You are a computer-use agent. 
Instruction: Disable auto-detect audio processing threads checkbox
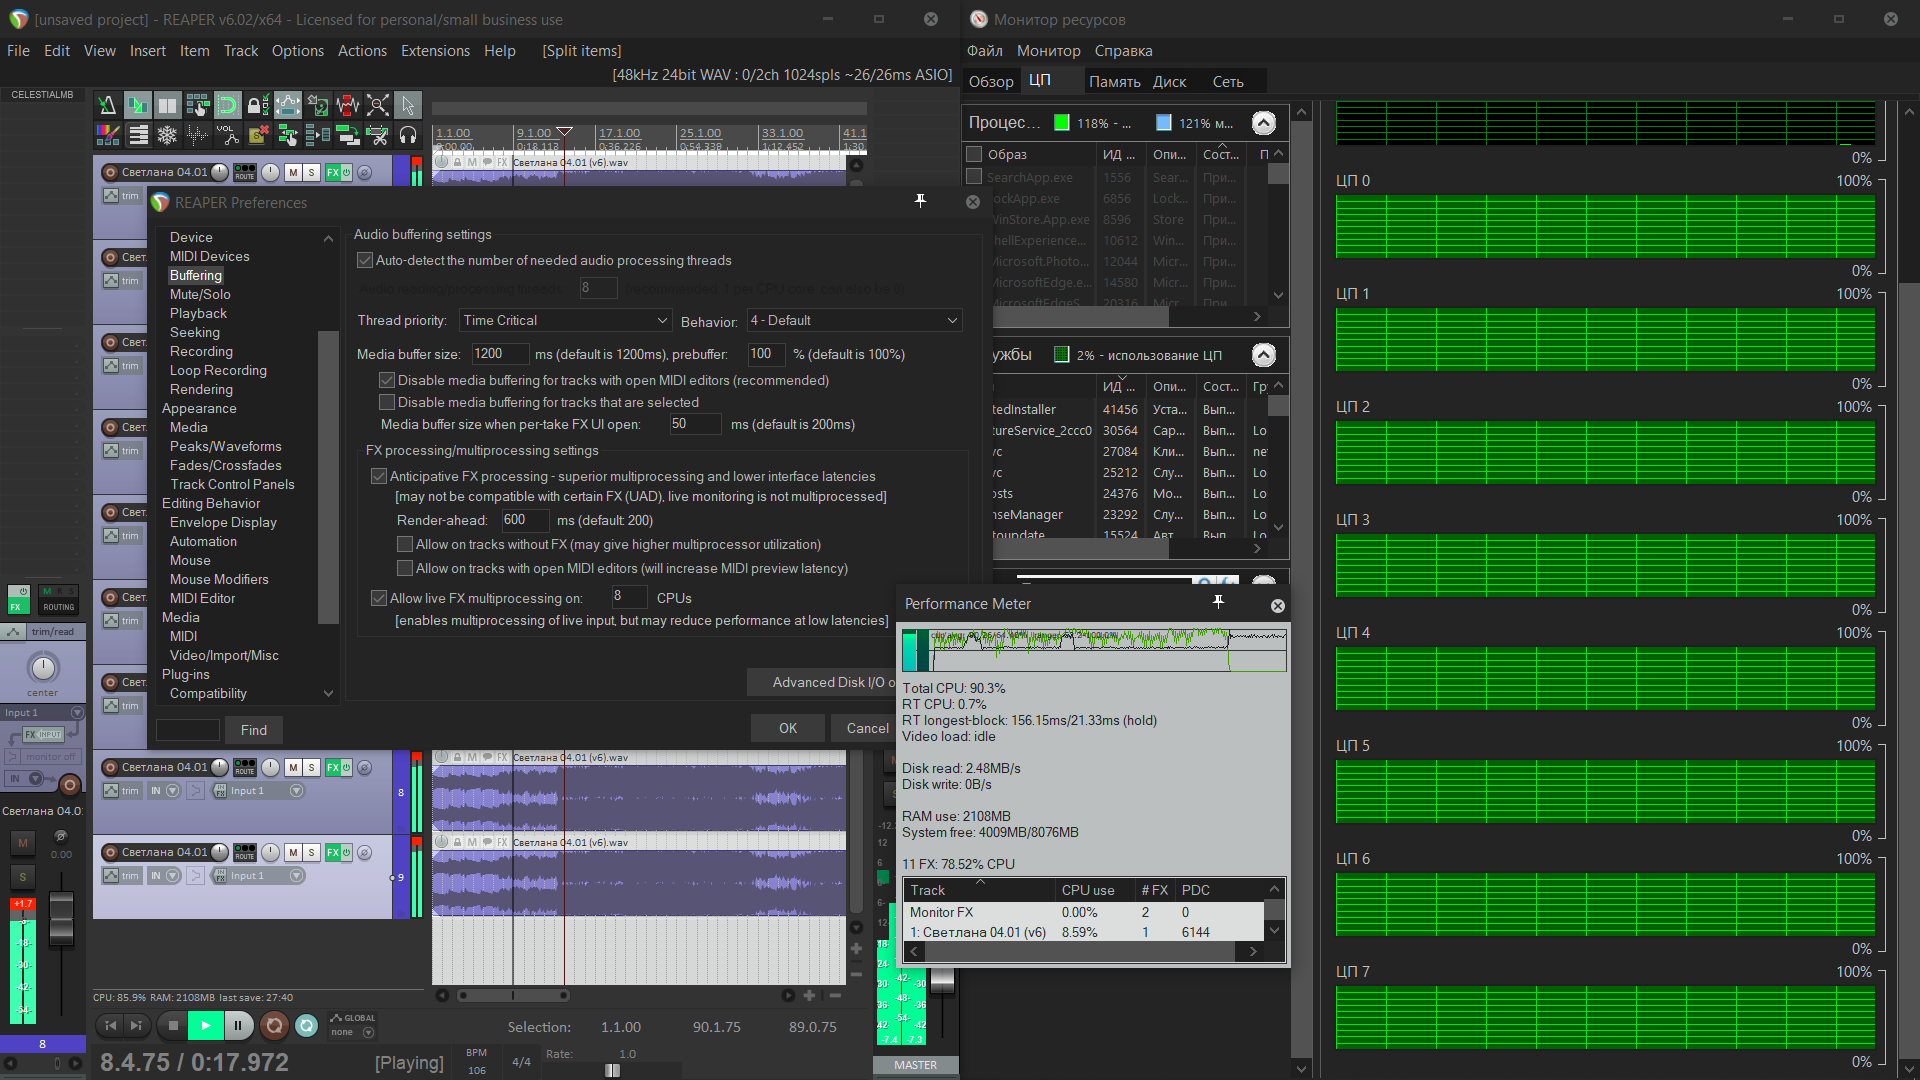[x=365, y=261]
